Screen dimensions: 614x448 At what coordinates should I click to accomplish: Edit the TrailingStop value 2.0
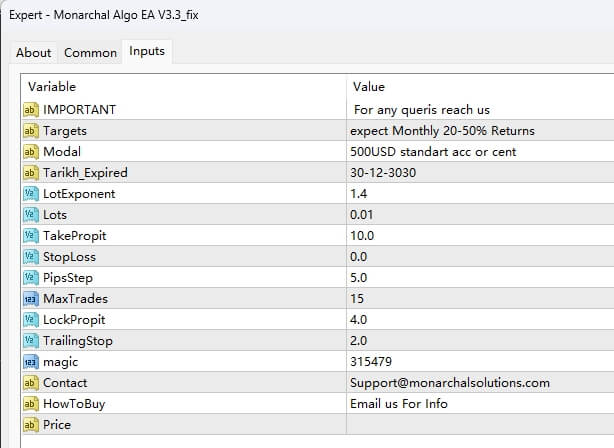359,341
